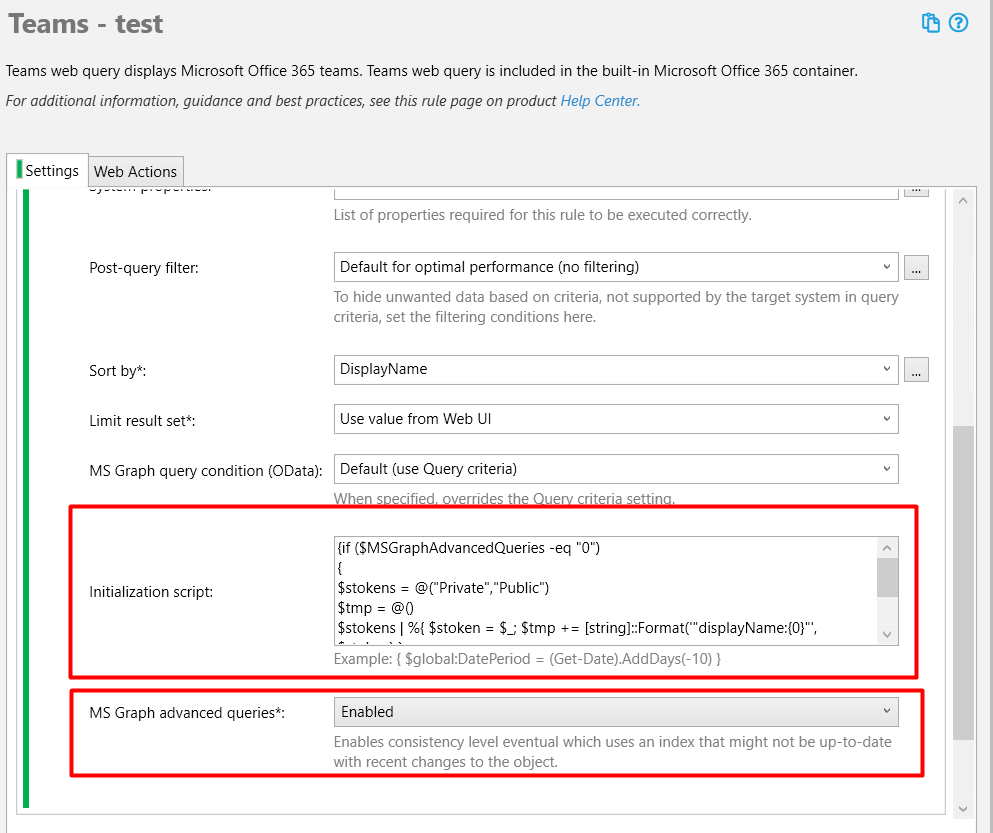Click the settings panel scroll down arrow

(x=963, y=809)
